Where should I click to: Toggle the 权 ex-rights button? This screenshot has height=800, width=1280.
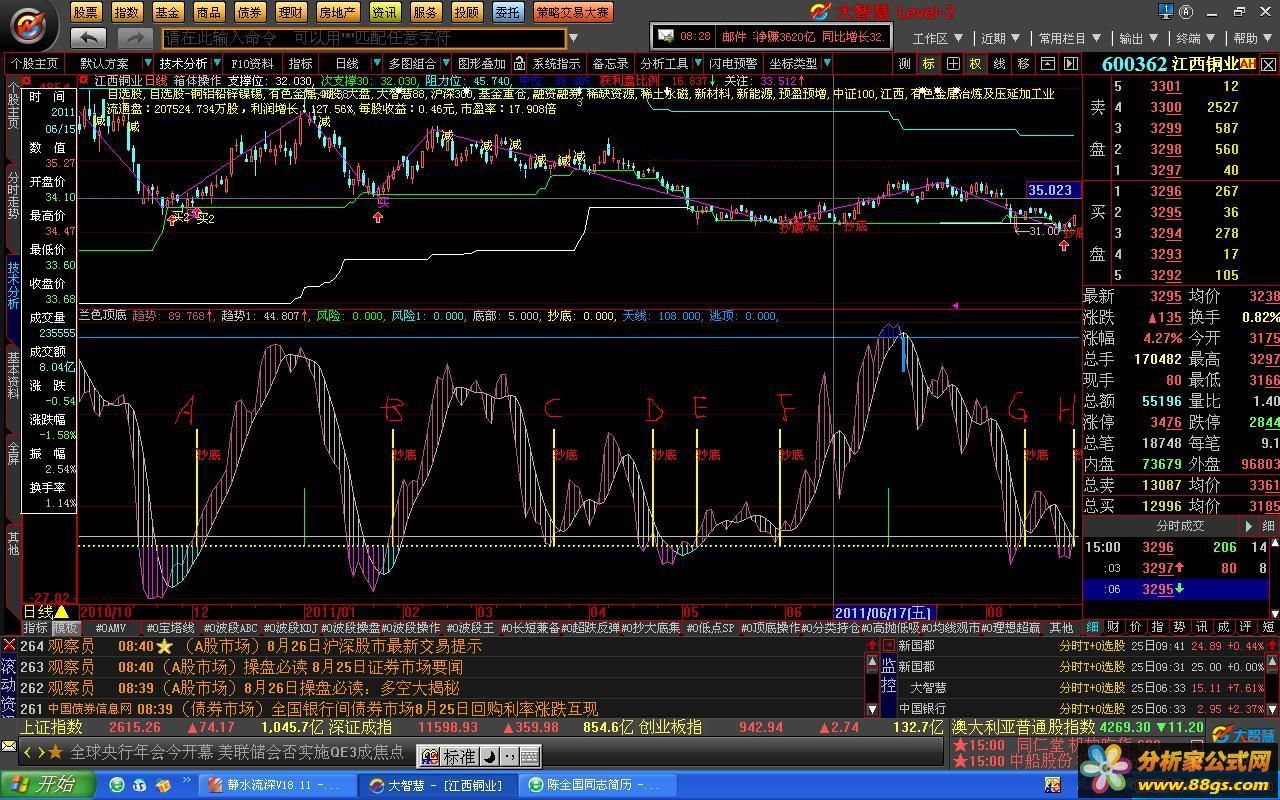tap(976, 63)
